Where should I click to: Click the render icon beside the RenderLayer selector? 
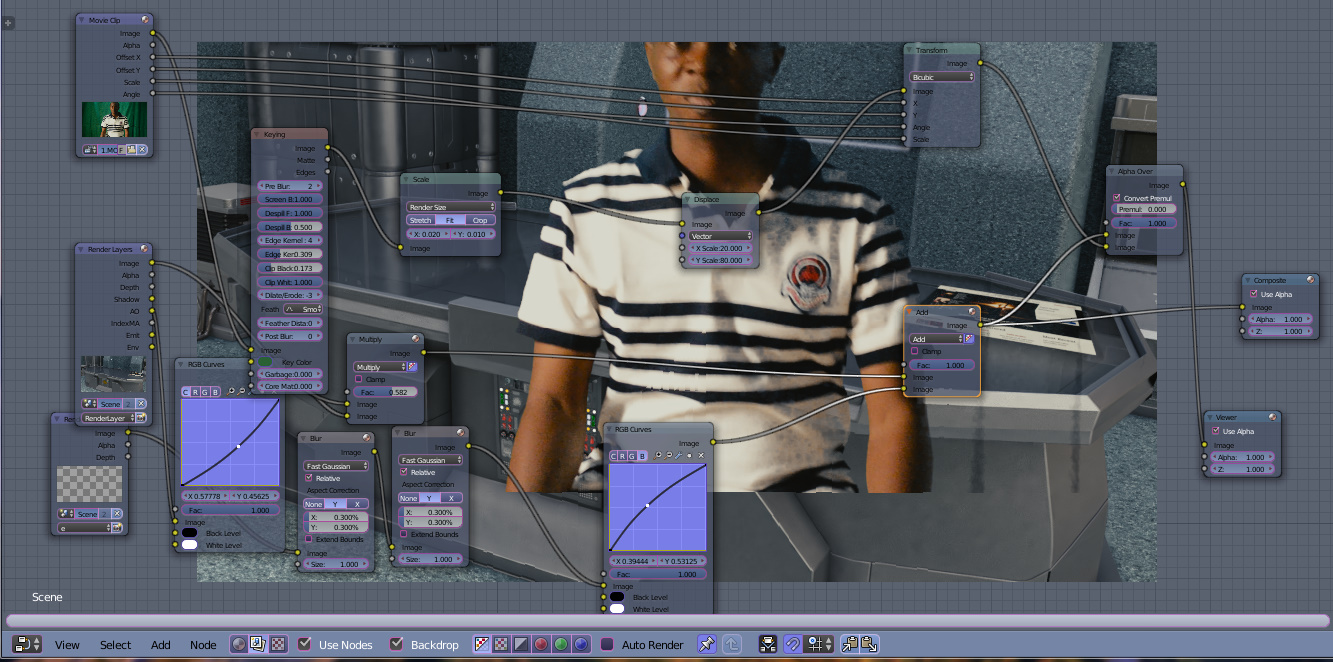point(142,418)
